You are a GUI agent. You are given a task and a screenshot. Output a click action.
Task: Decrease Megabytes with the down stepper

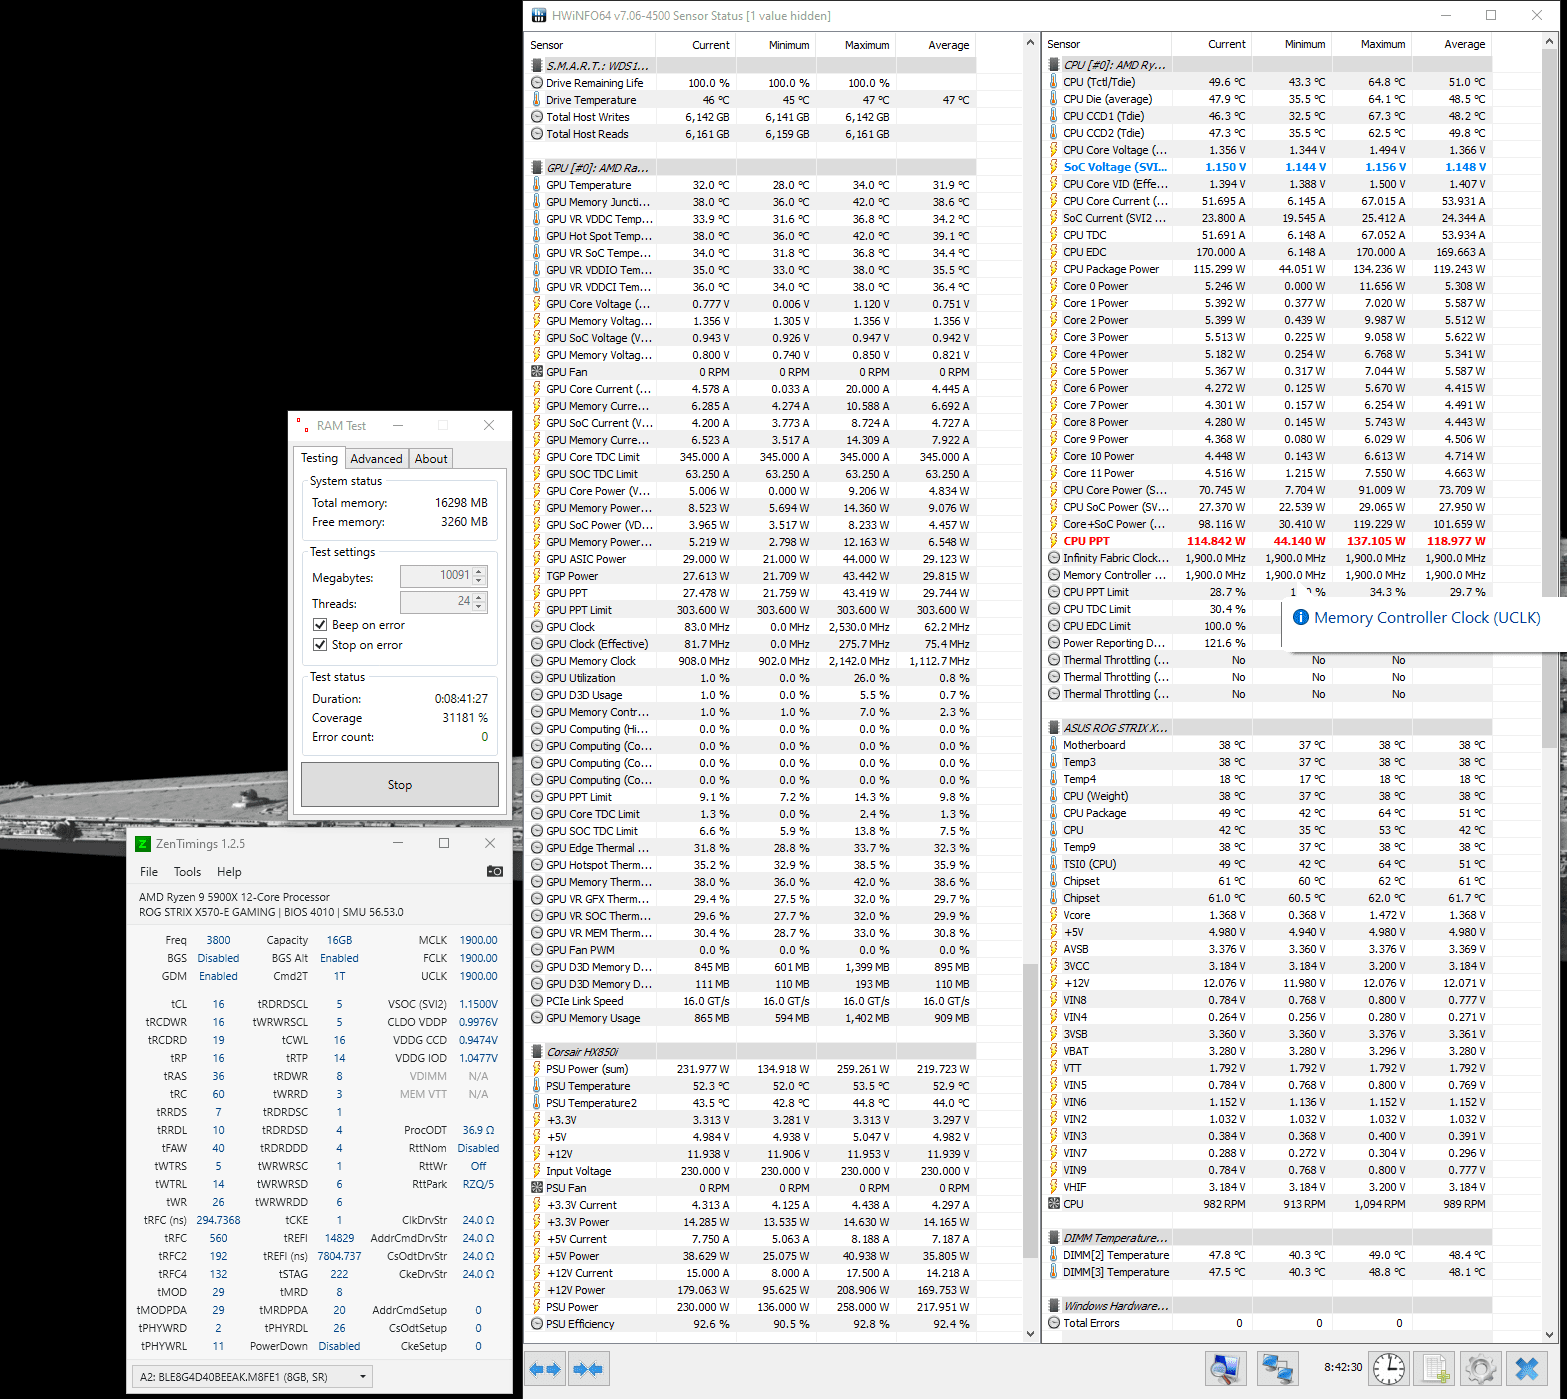(479, 581)
